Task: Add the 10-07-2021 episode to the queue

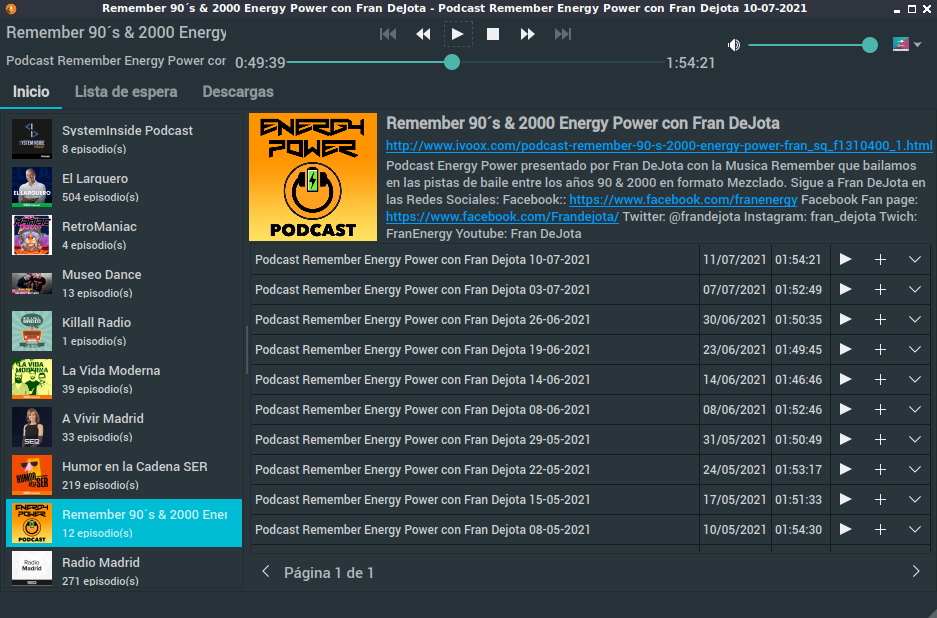Action: click(x=880, y=259)
